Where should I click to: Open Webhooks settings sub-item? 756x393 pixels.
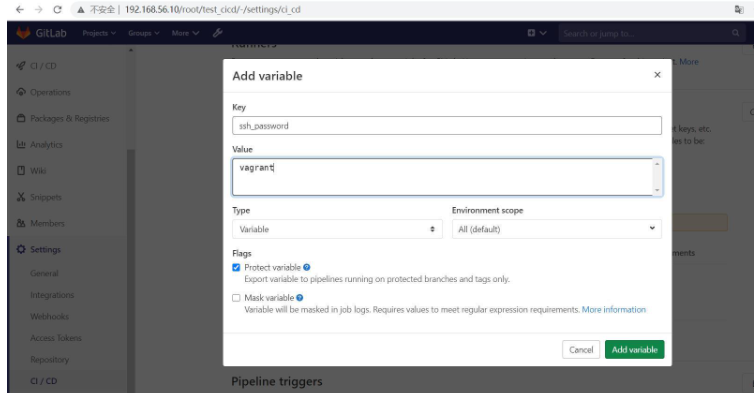point(49,316)
